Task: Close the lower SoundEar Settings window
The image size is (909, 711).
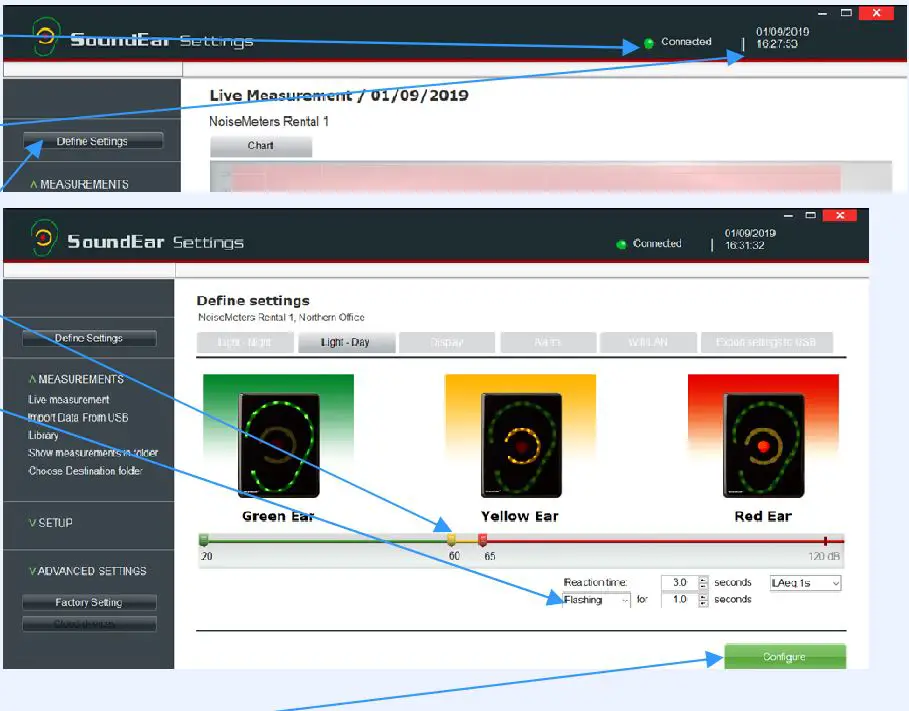Action: 839,216
